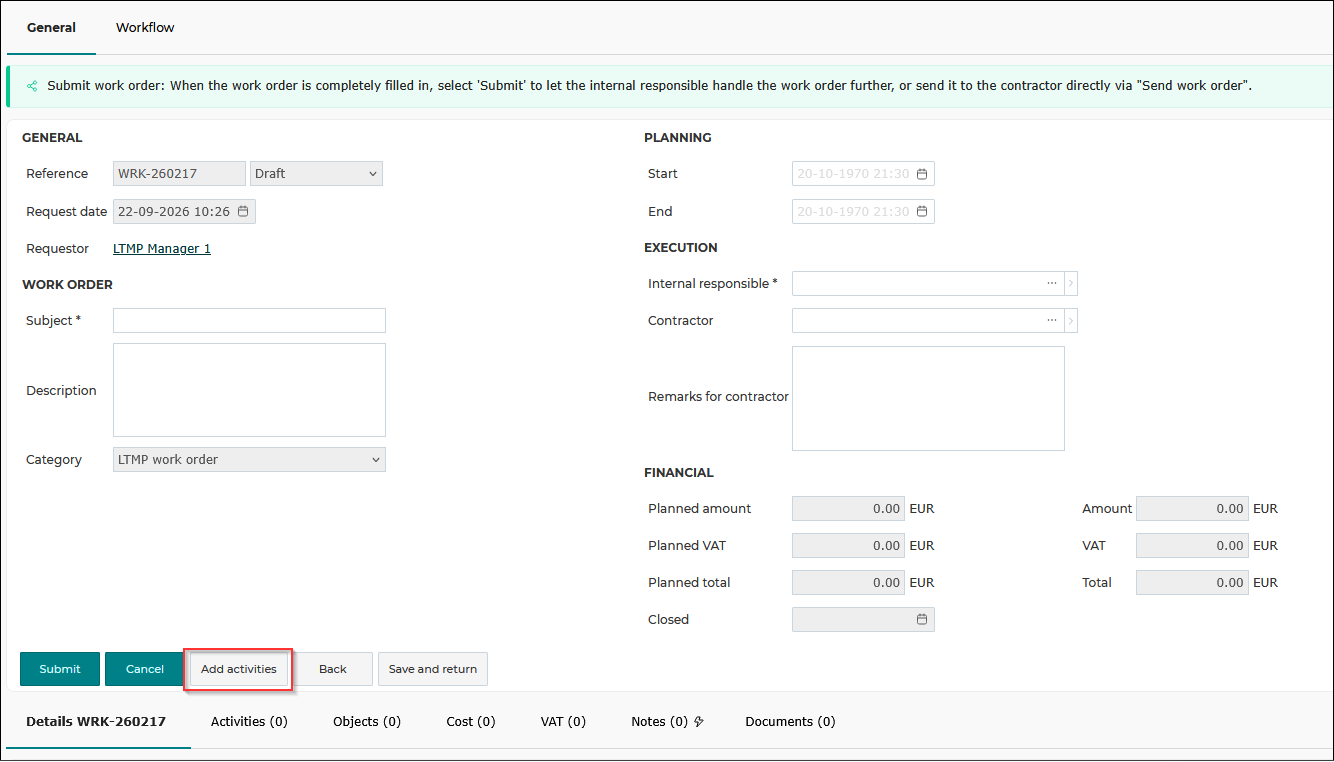Click the Internal responsible input field

click(x=928, y=284)
